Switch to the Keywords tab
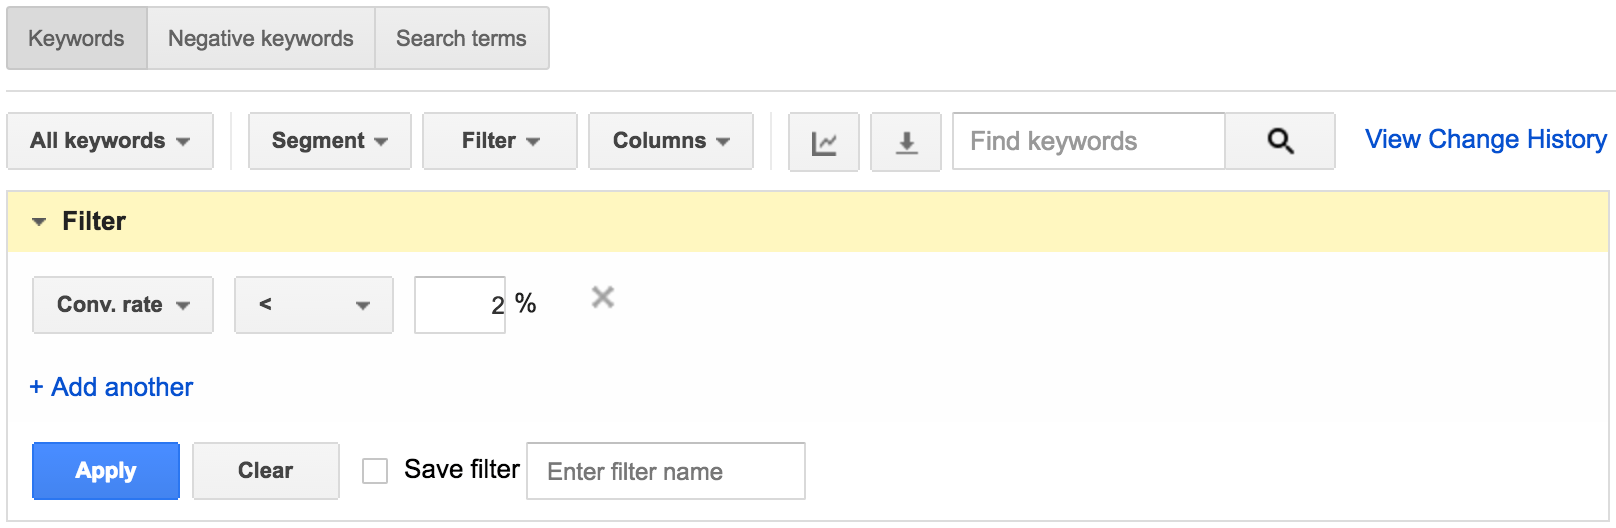This screenshot has height=528, width=1616. [x=77, y=38]
